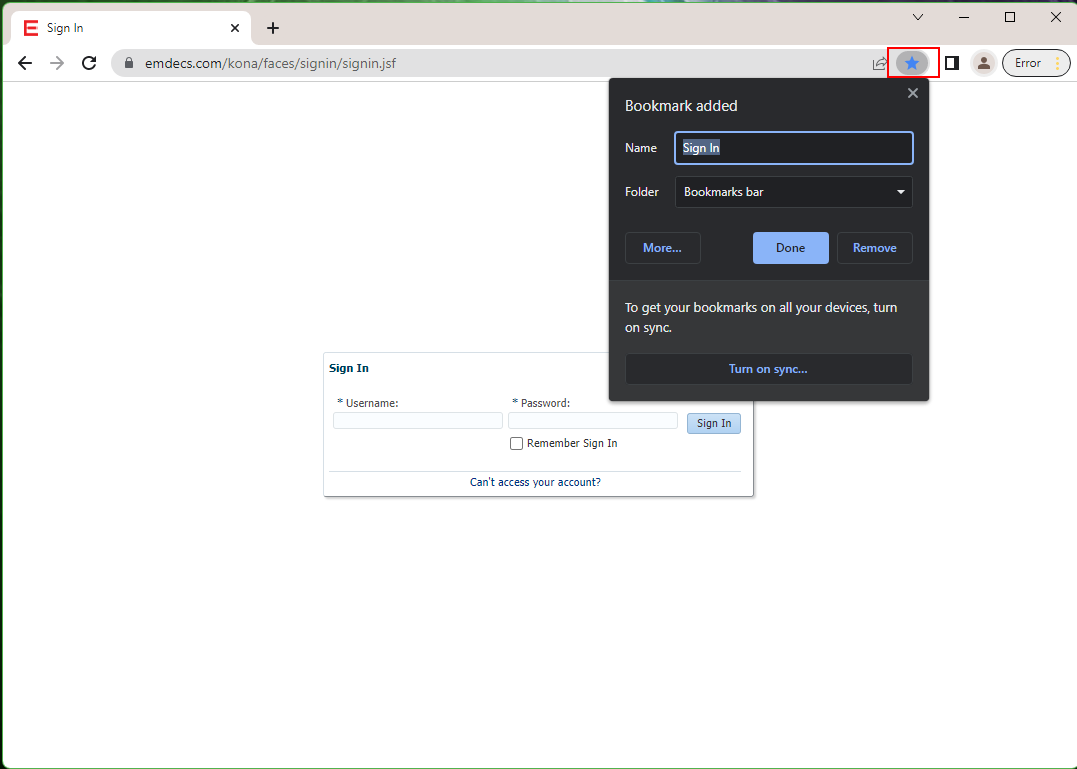1077x769 pixels.
Task: Open the browser side panel
Action: (x=952, y=63)
